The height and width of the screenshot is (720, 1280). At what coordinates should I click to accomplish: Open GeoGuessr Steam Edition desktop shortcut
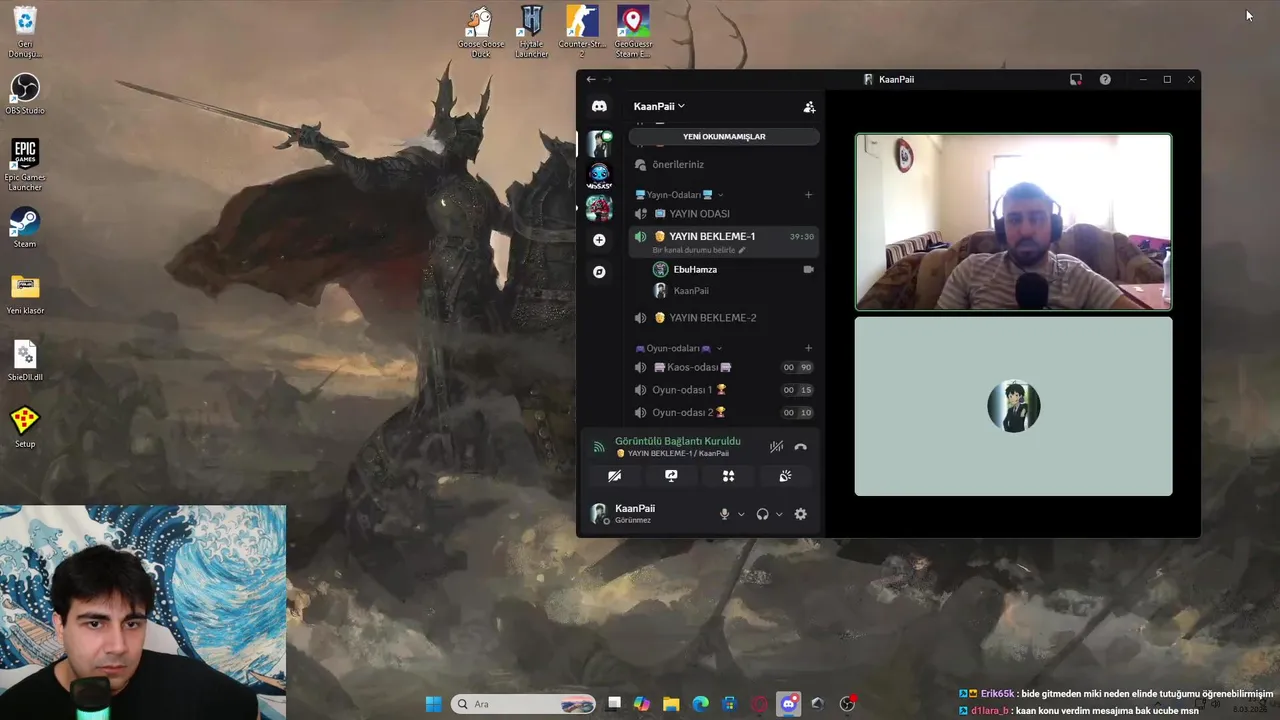(633, 32)
